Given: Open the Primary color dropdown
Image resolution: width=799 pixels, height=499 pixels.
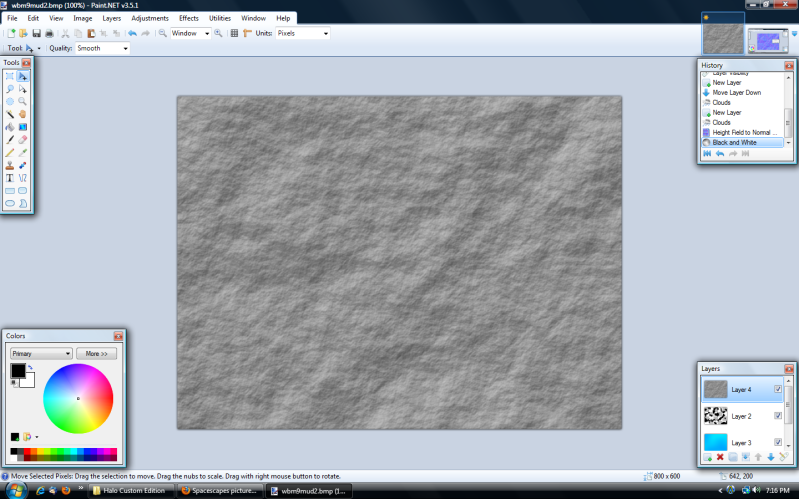Looking at the screenshot, I should click(41, 353).
